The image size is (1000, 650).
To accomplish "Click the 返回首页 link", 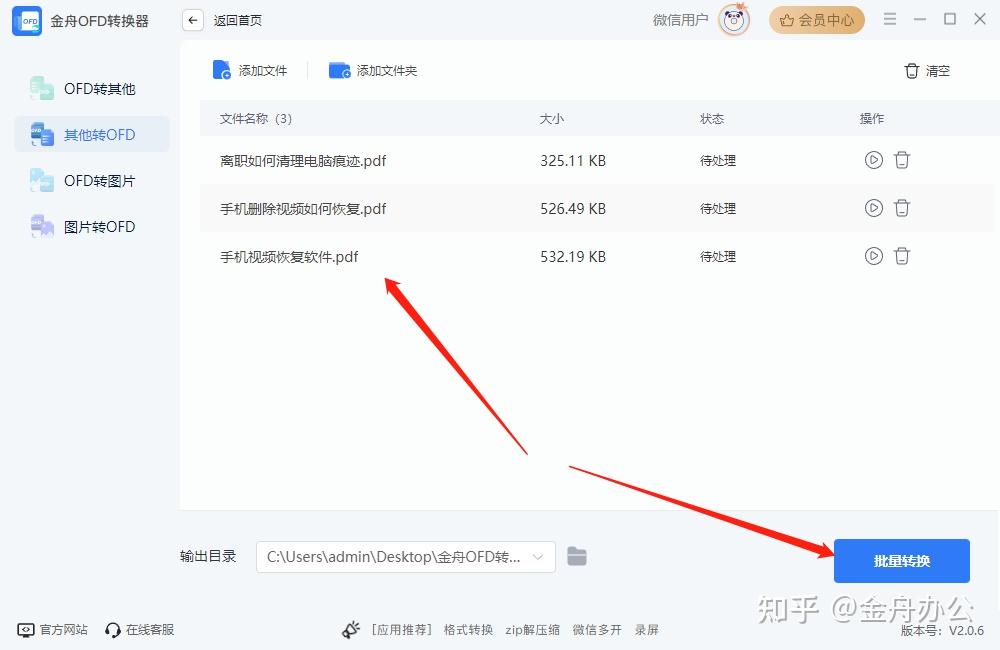I will point(237,20).
